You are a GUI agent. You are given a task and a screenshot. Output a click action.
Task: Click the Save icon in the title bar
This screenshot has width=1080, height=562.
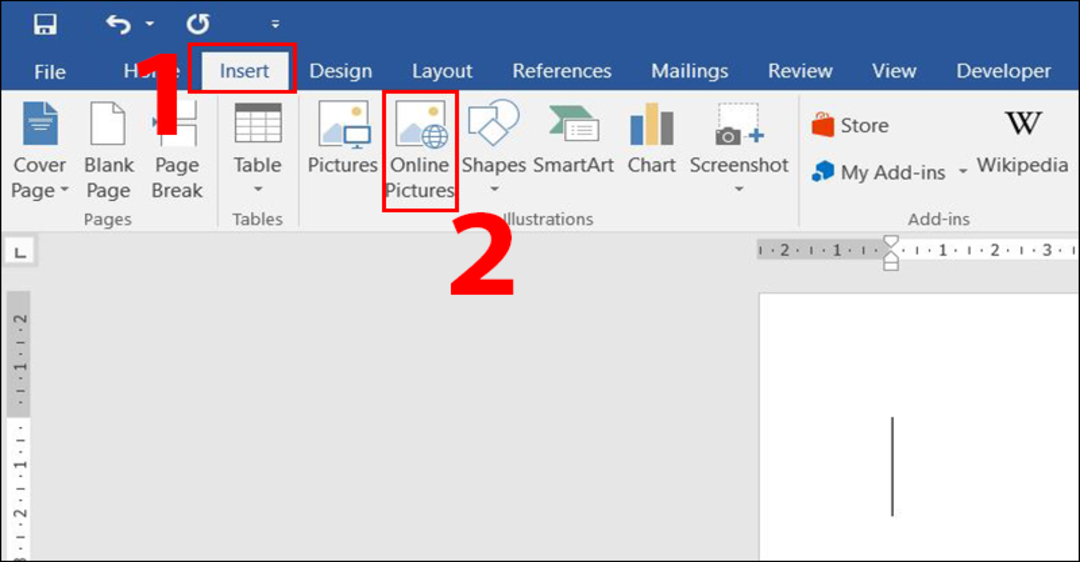click(45, 23)
